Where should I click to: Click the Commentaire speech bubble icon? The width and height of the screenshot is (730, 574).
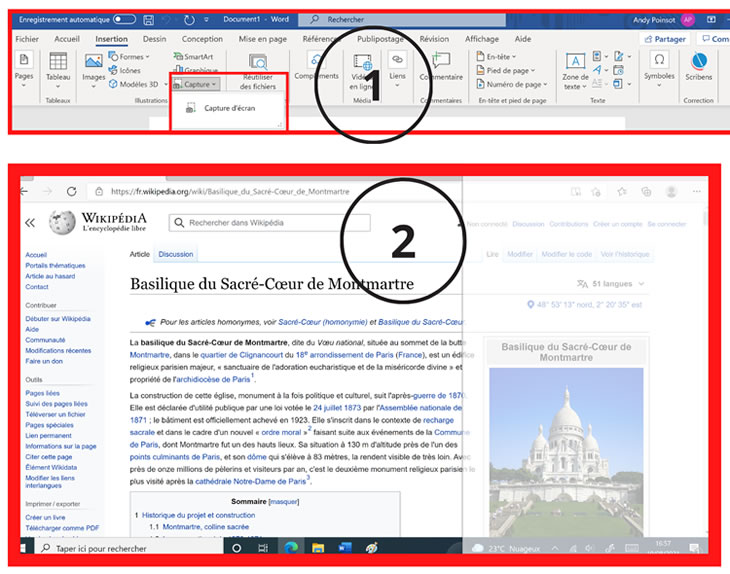point(441,60)
